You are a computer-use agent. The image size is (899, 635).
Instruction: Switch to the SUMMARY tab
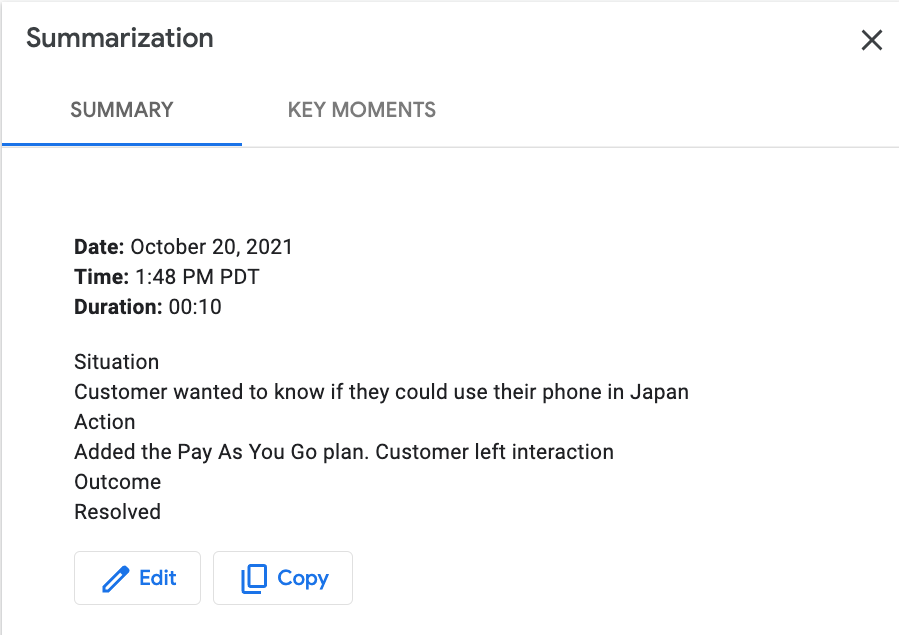coord(122,110)
